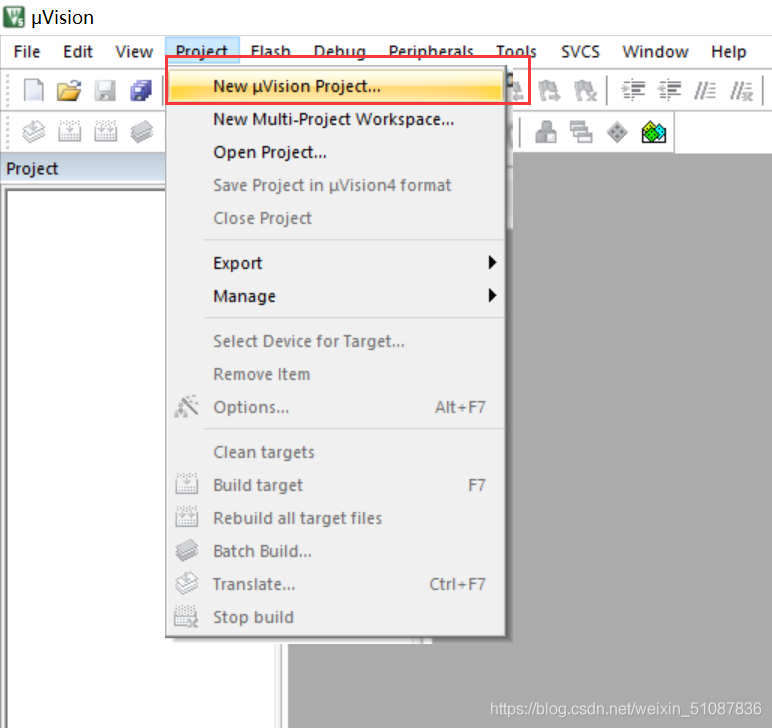Click the Indent selection toolbar icon

633,91
